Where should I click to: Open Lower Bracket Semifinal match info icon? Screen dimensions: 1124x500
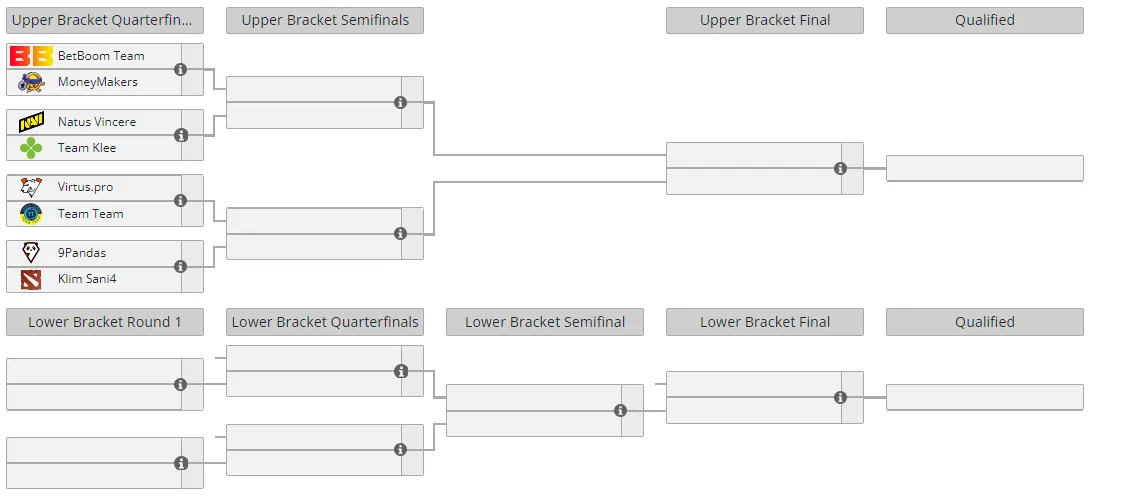(621, 410)
